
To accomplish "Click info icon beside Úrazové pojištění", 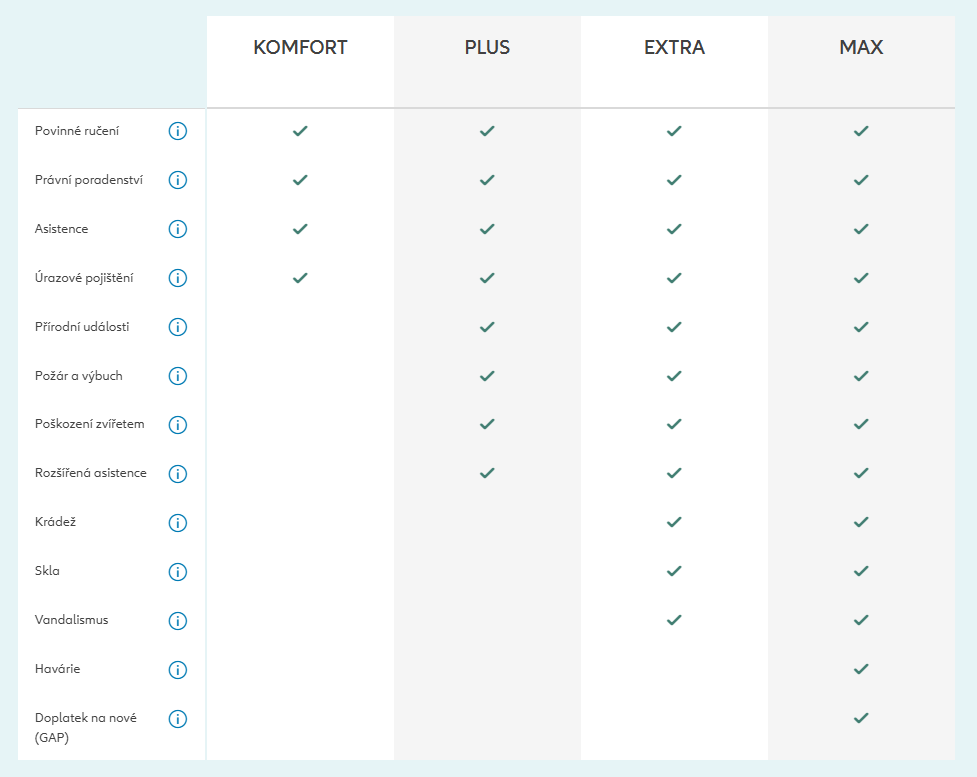I will 178,278.
